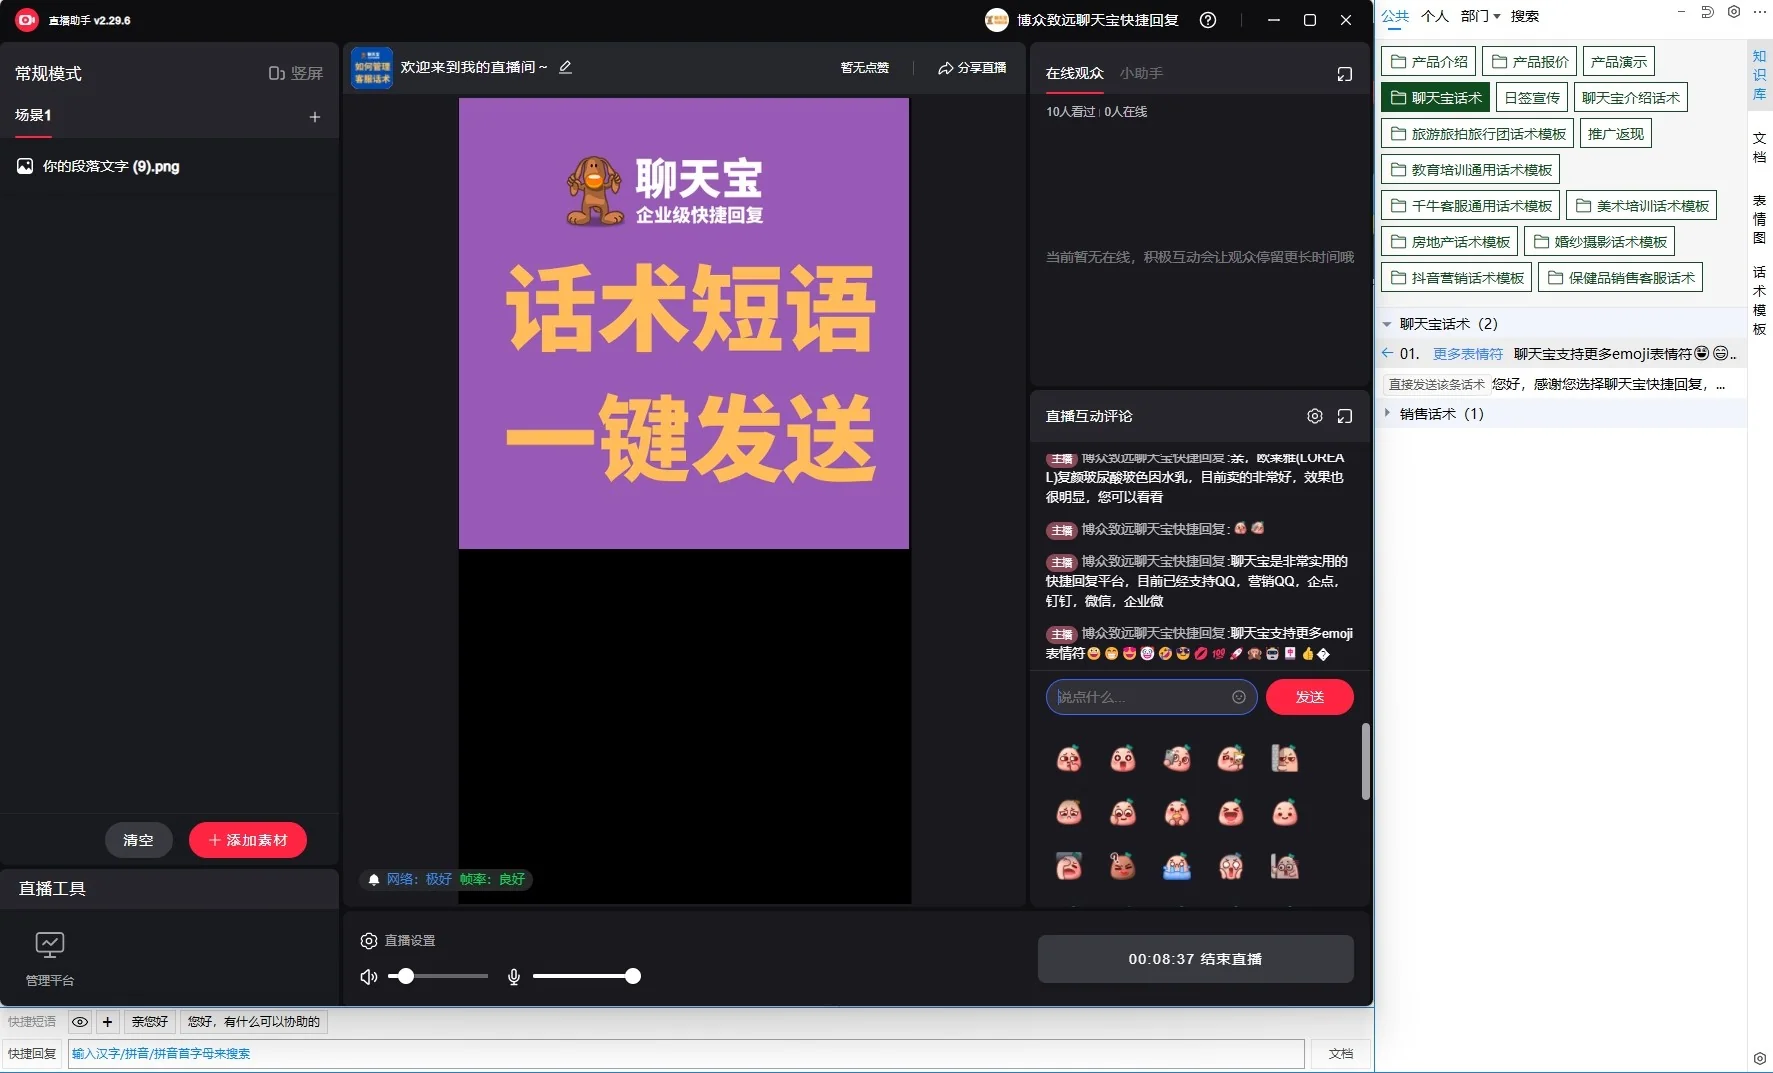Open the 部门 department dropdown
The height and width of the screenshot is (1073, 1773).
[1480, 16]
